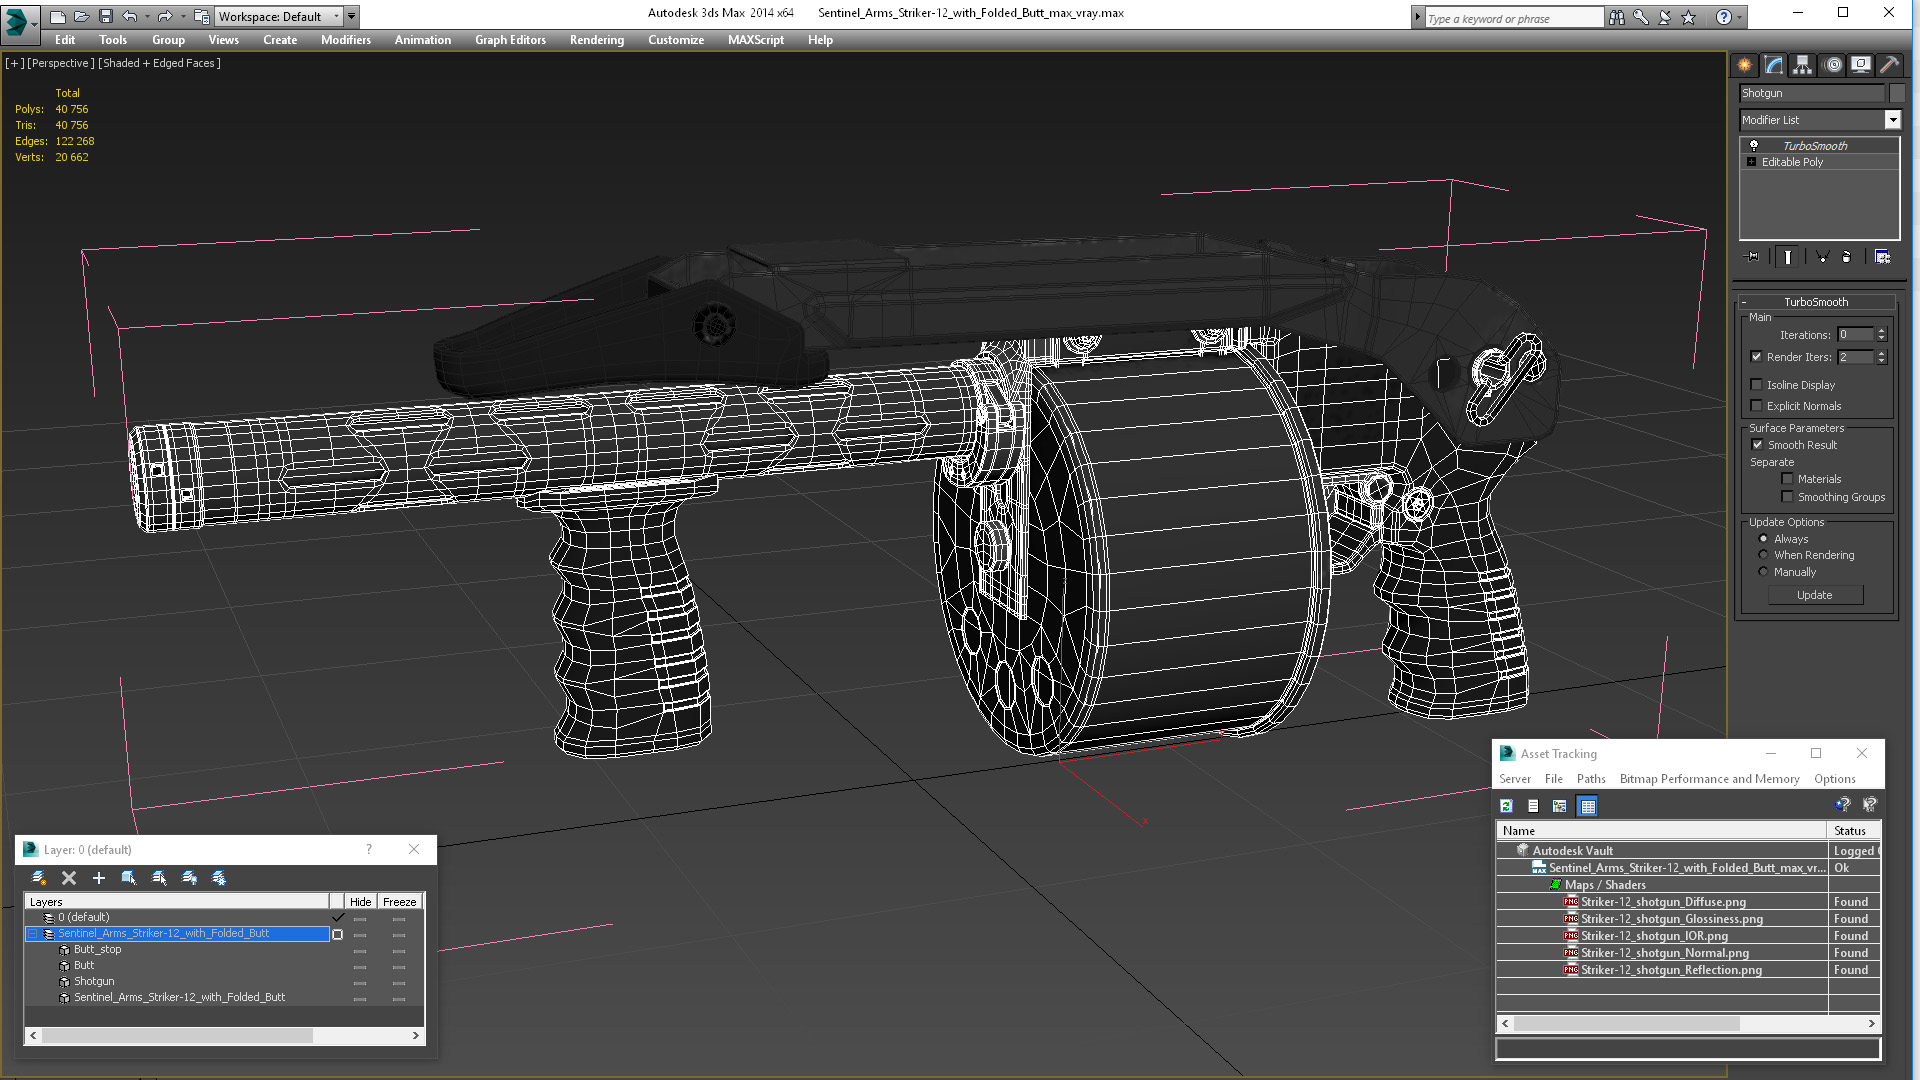Screen dimensions: 1920x1080
Task: Open Quick Access toolbar customize arrow
Action: 352,16
